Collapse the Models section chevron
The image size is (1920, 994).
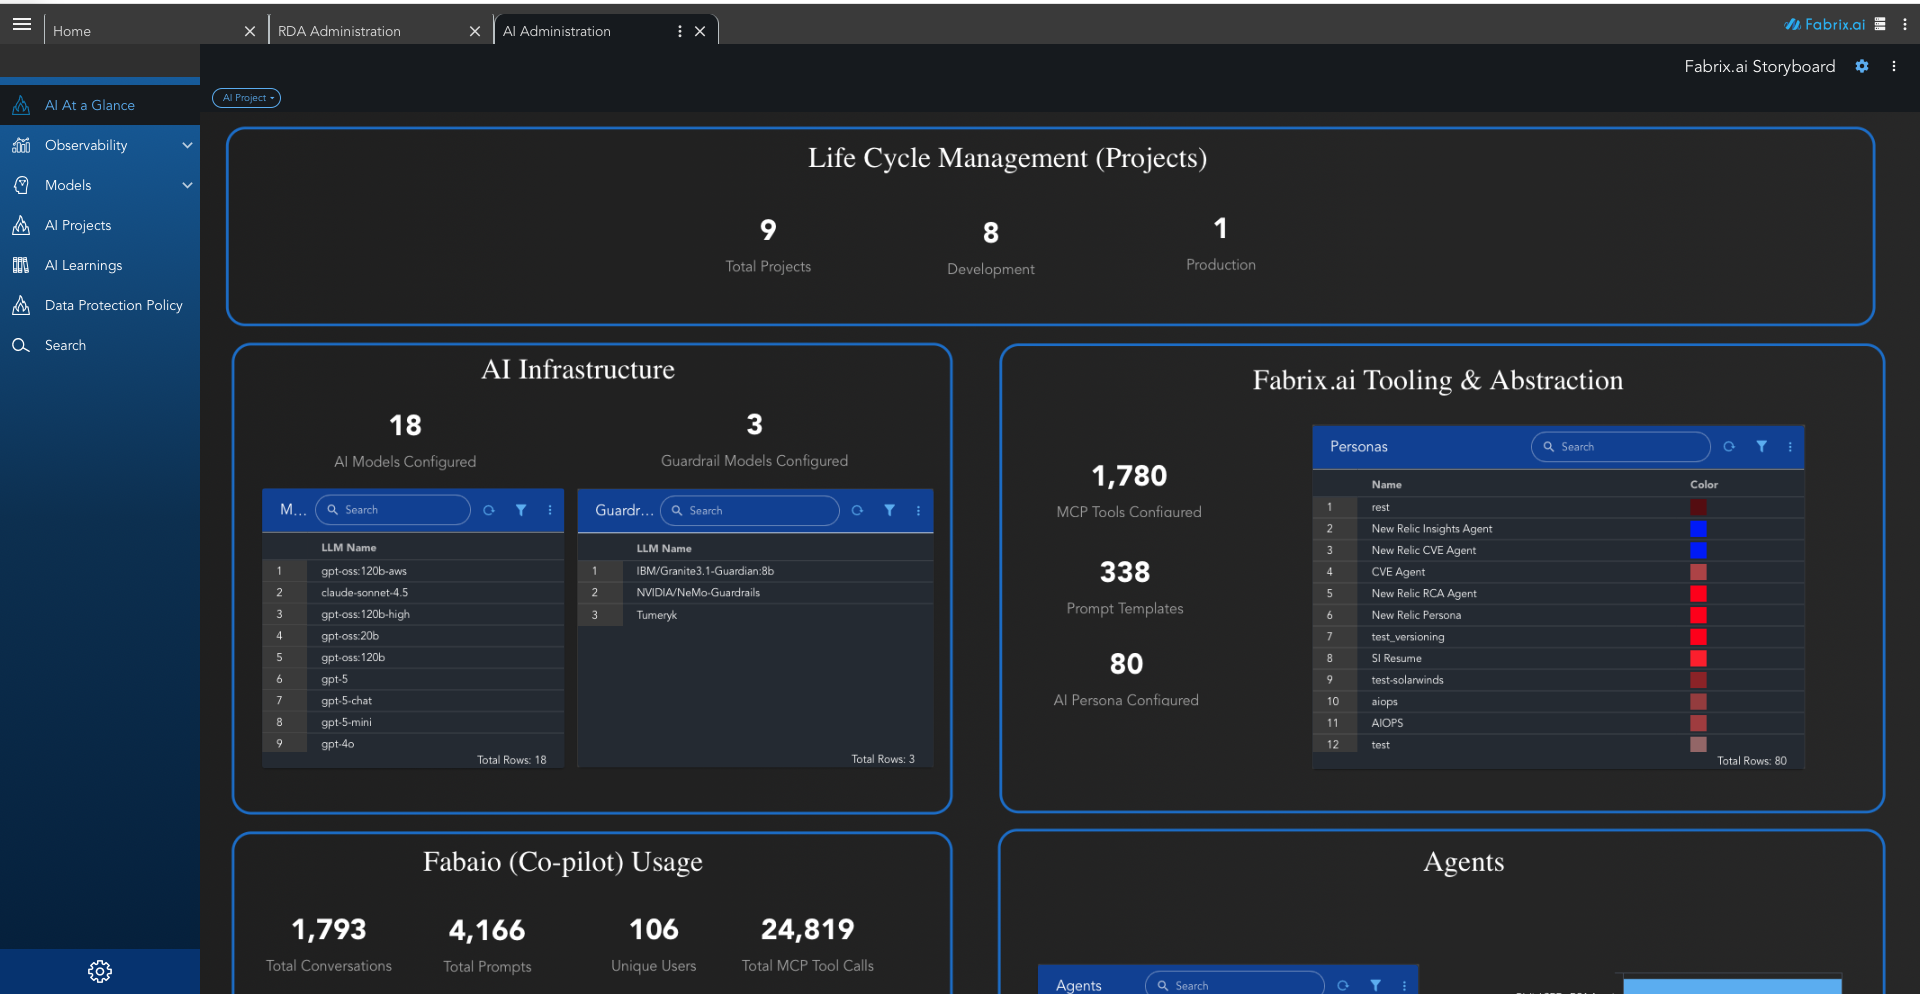click(187, 185)
